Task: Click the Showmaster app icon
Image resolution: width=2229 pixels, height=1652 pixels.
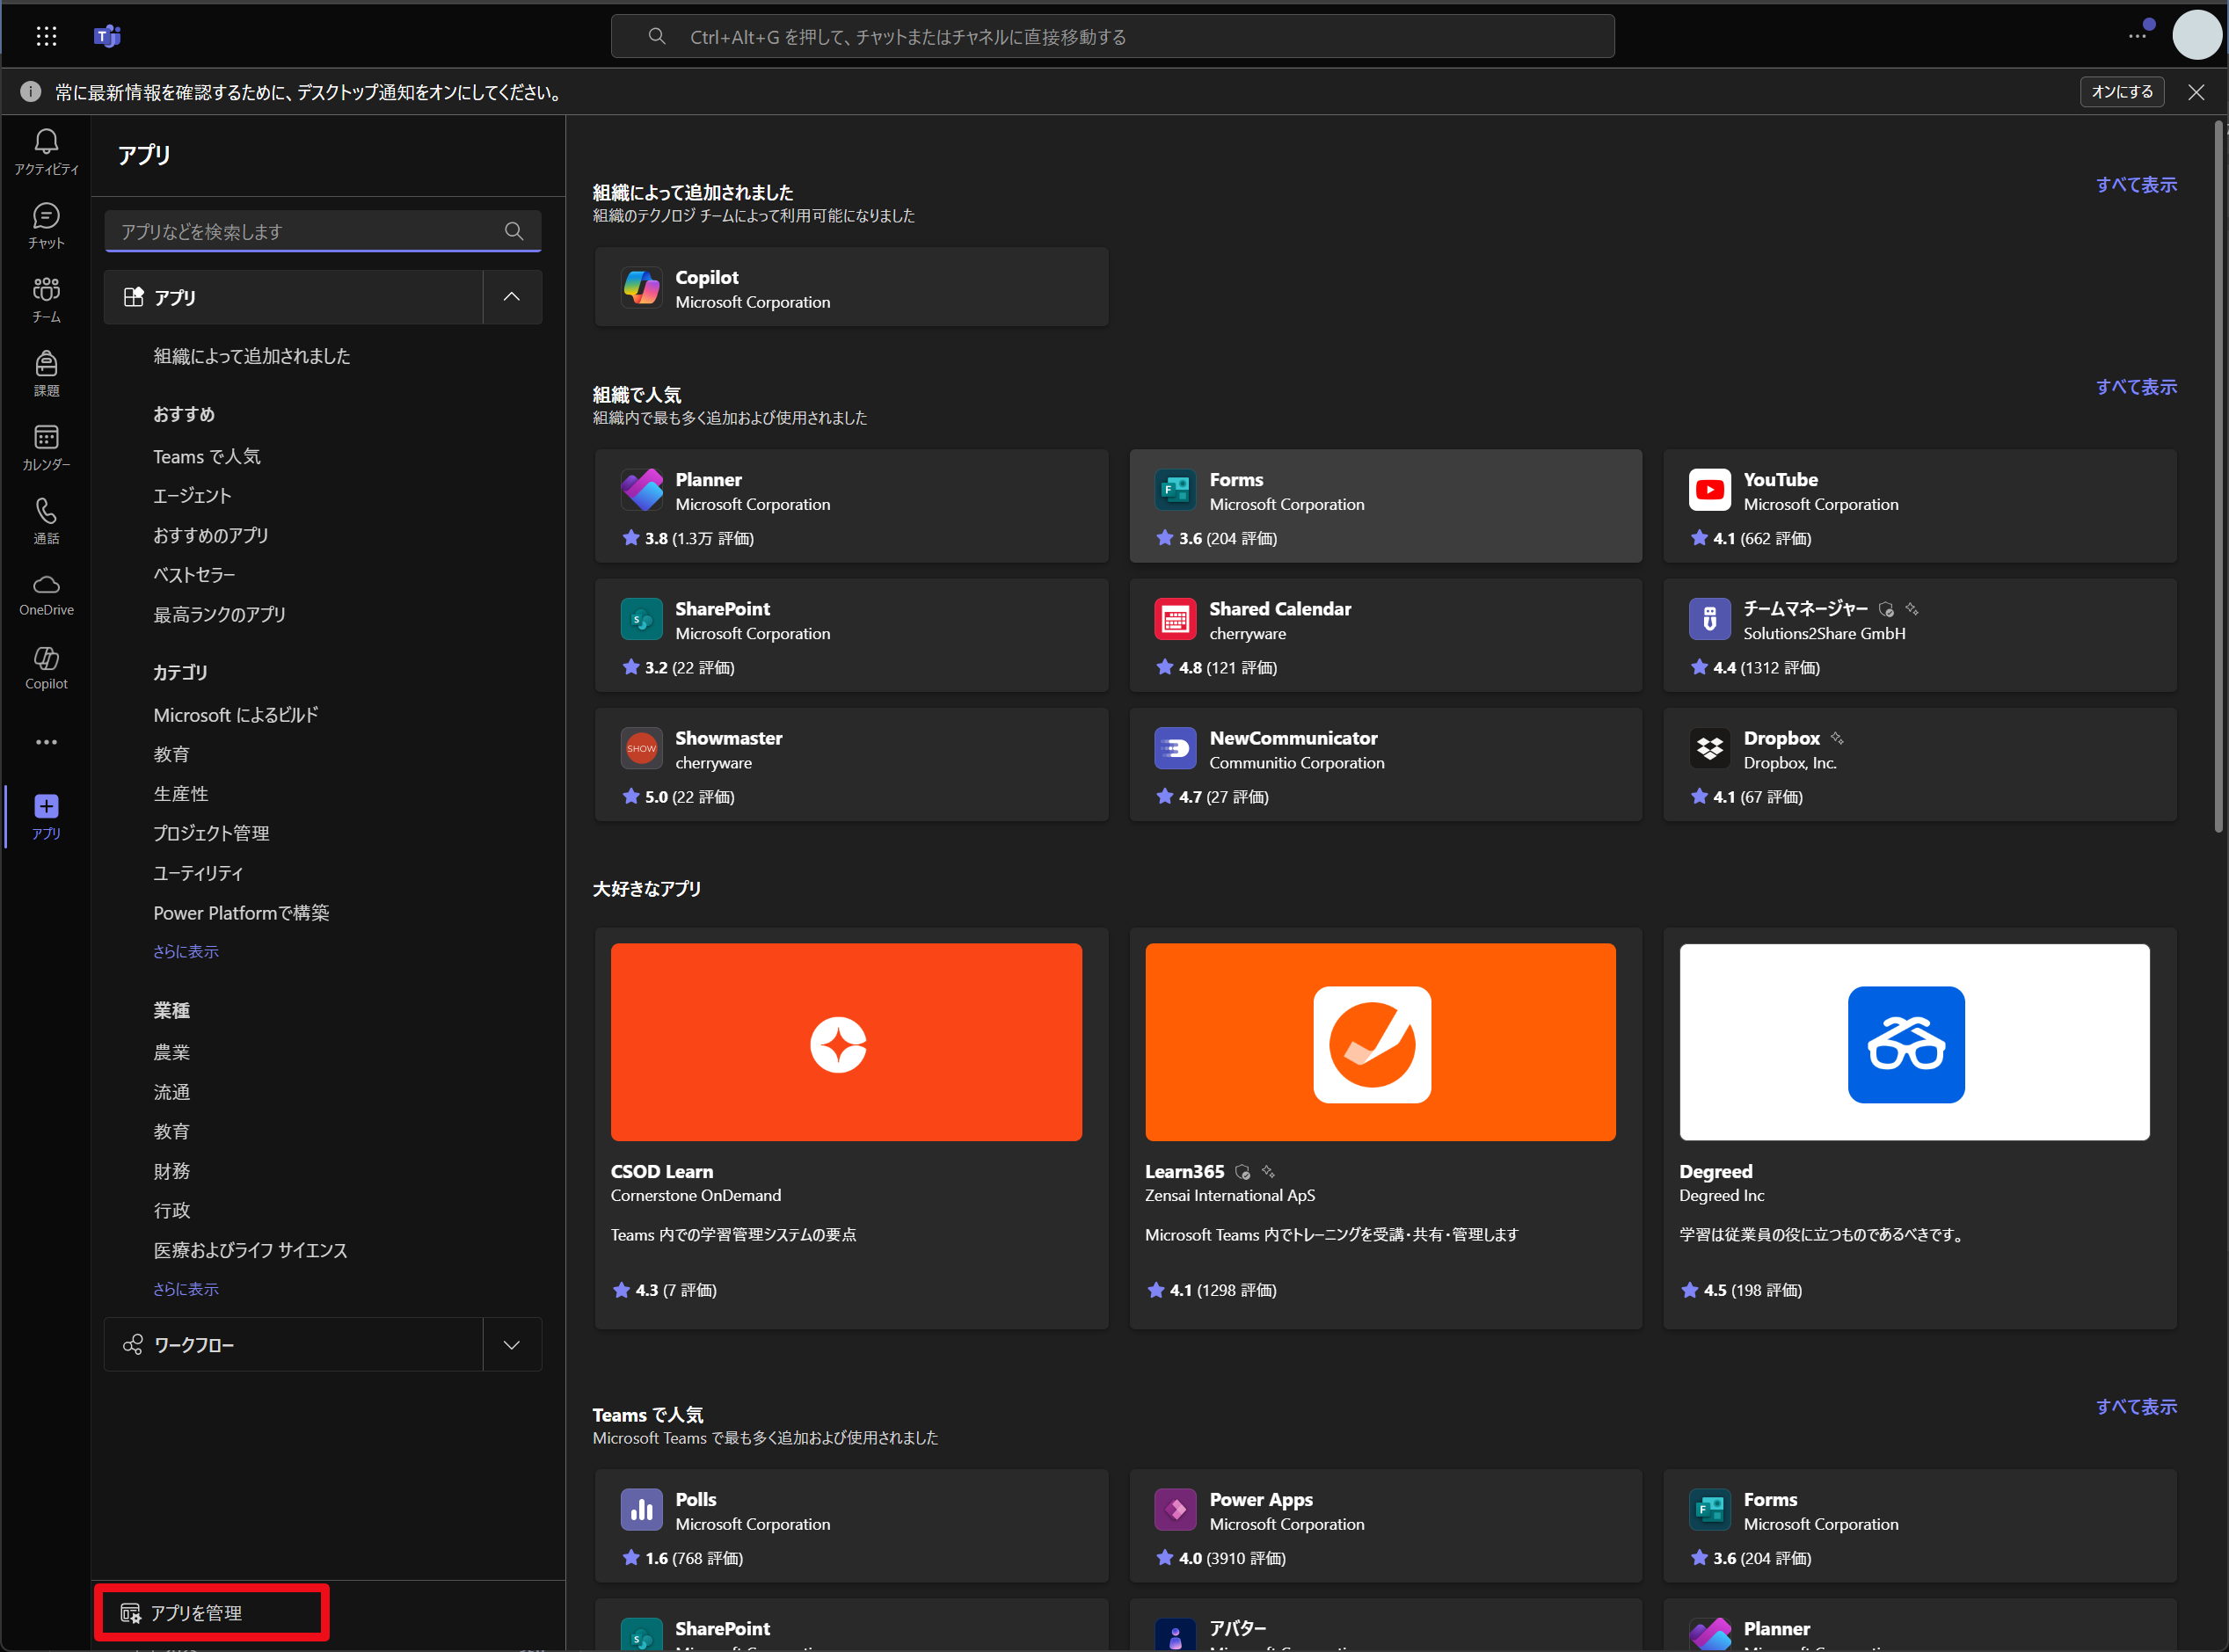Action: 641,748
